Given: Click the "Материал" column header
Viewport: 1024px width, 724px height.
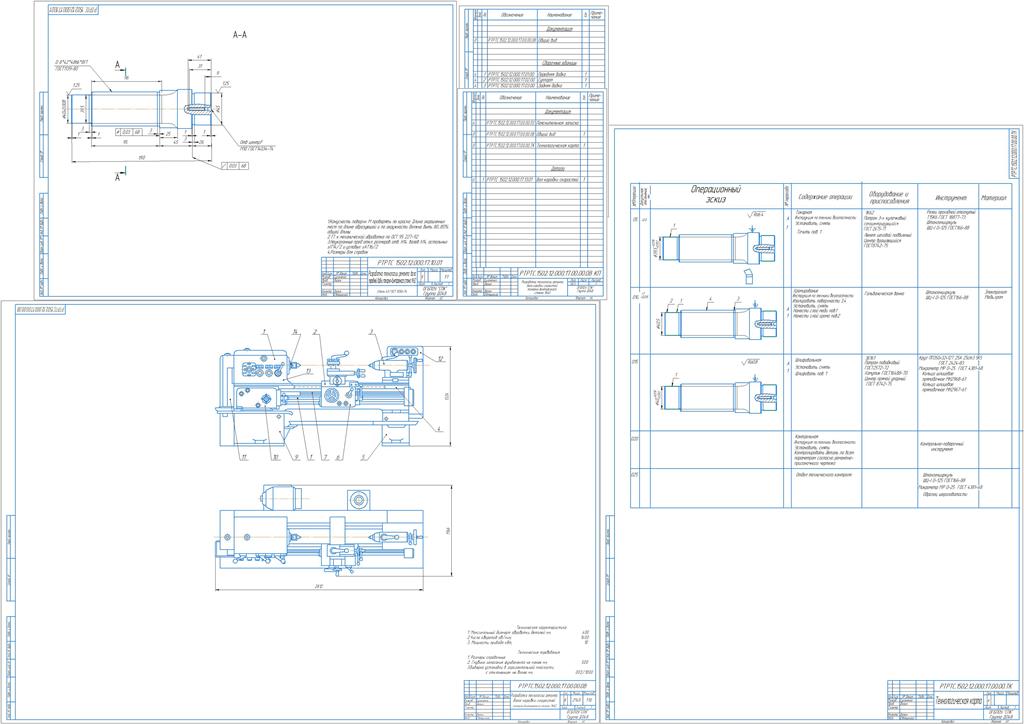Looking at the screenshot, I should [993, 197].
